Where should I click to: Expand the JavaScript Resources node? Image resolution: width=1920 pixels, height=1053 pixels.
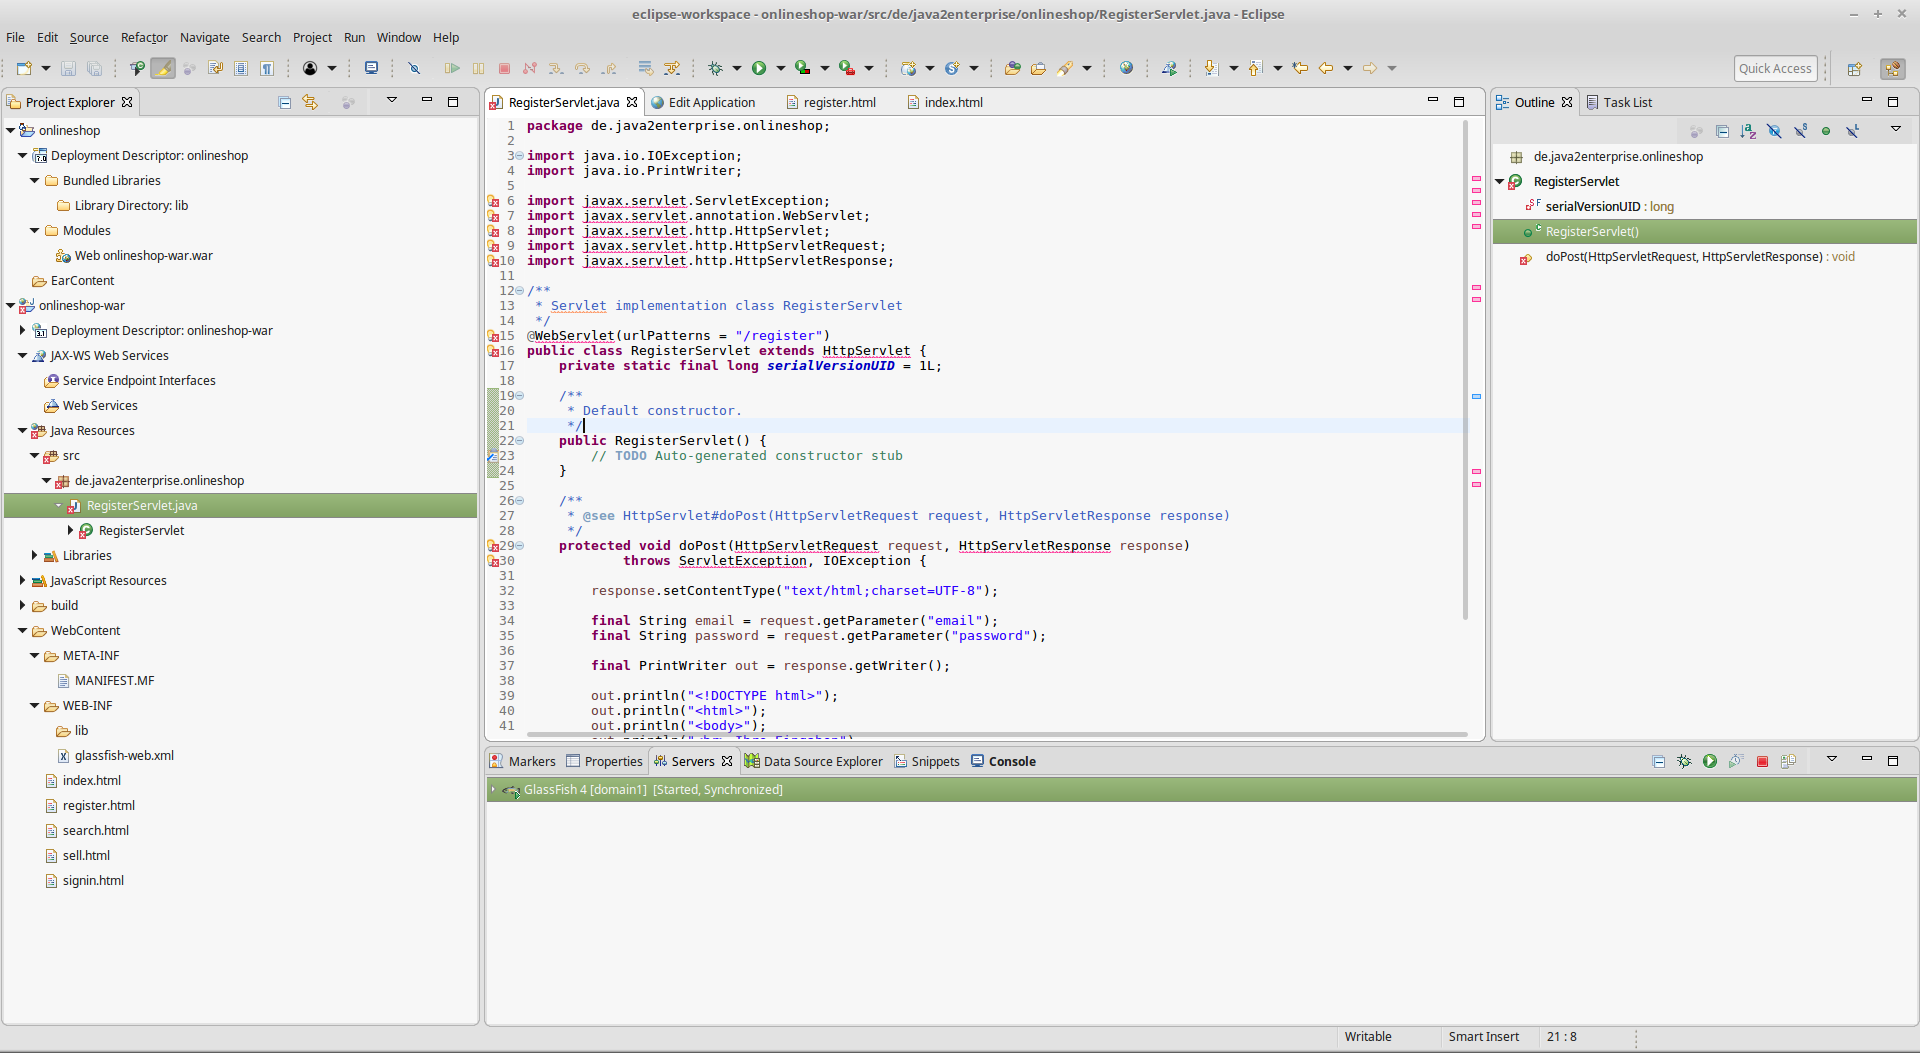(x=22, y=581)
